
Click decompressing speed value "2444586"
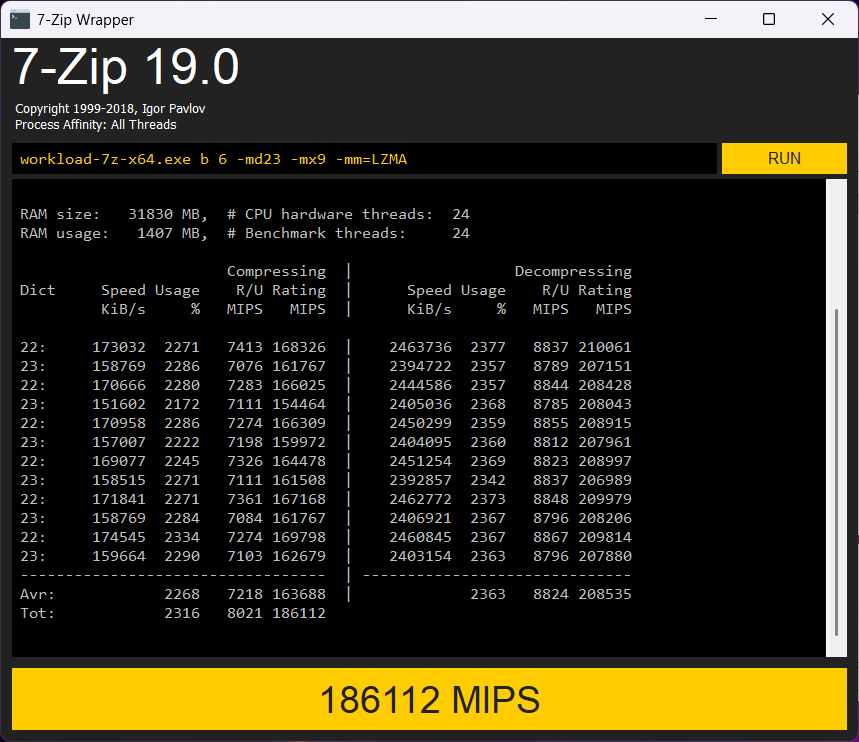point(421,385)
